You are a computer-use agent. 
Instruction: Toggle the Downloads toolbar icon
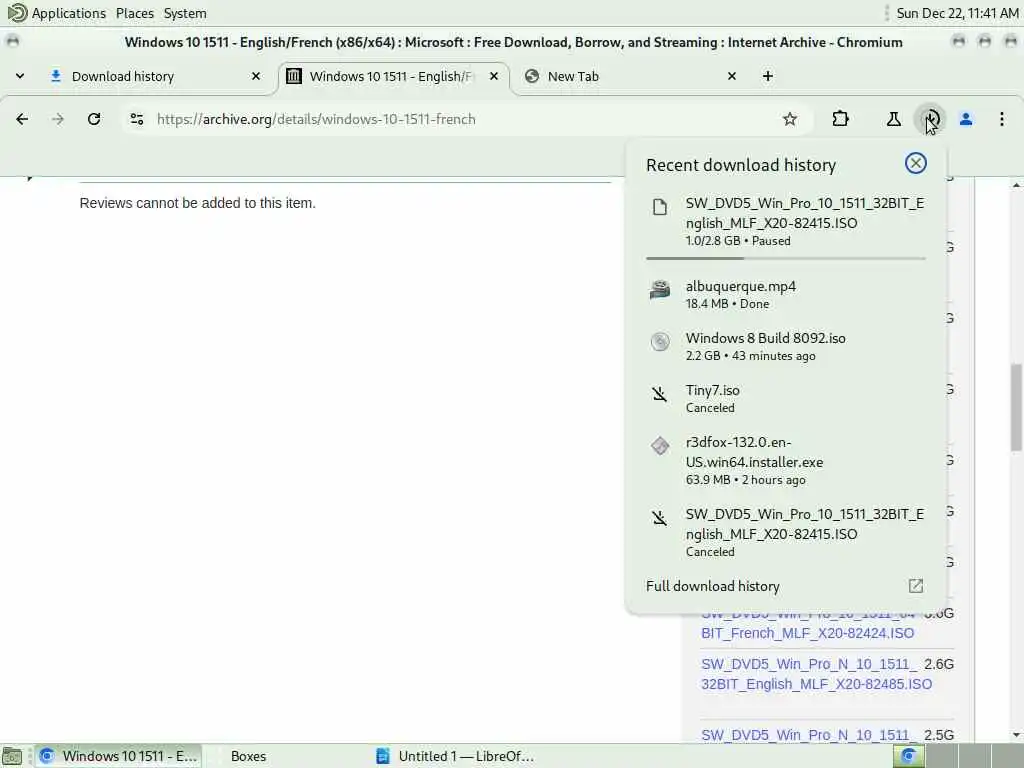[931, 119]
